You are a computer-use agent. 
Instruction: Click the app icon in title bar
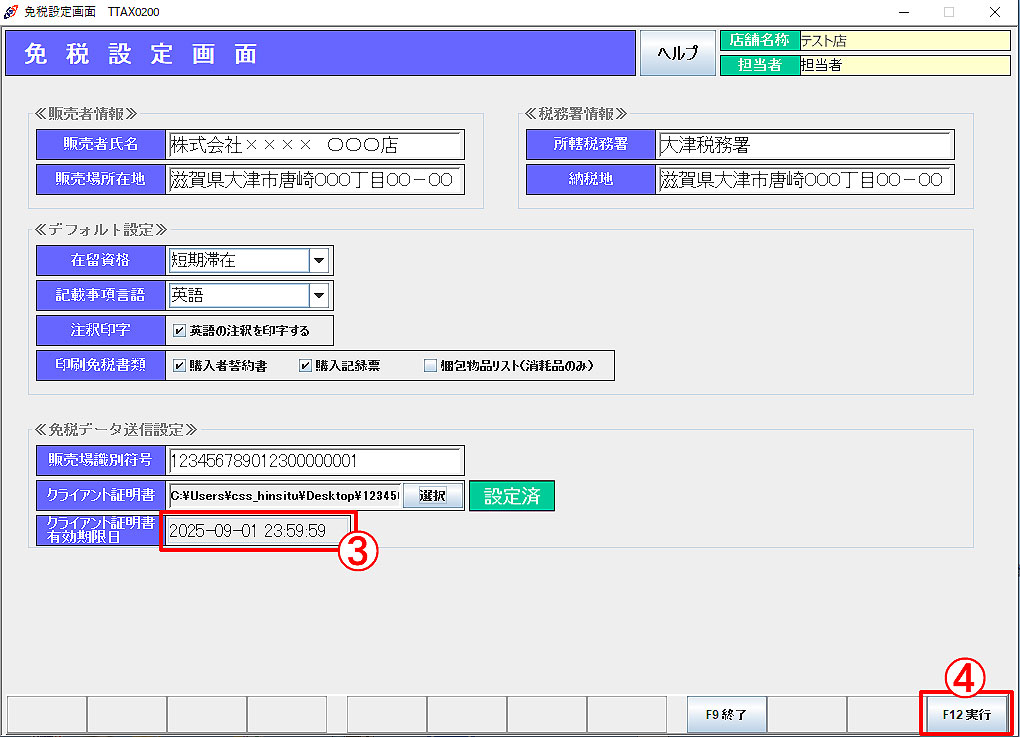(x=10, y=11)
